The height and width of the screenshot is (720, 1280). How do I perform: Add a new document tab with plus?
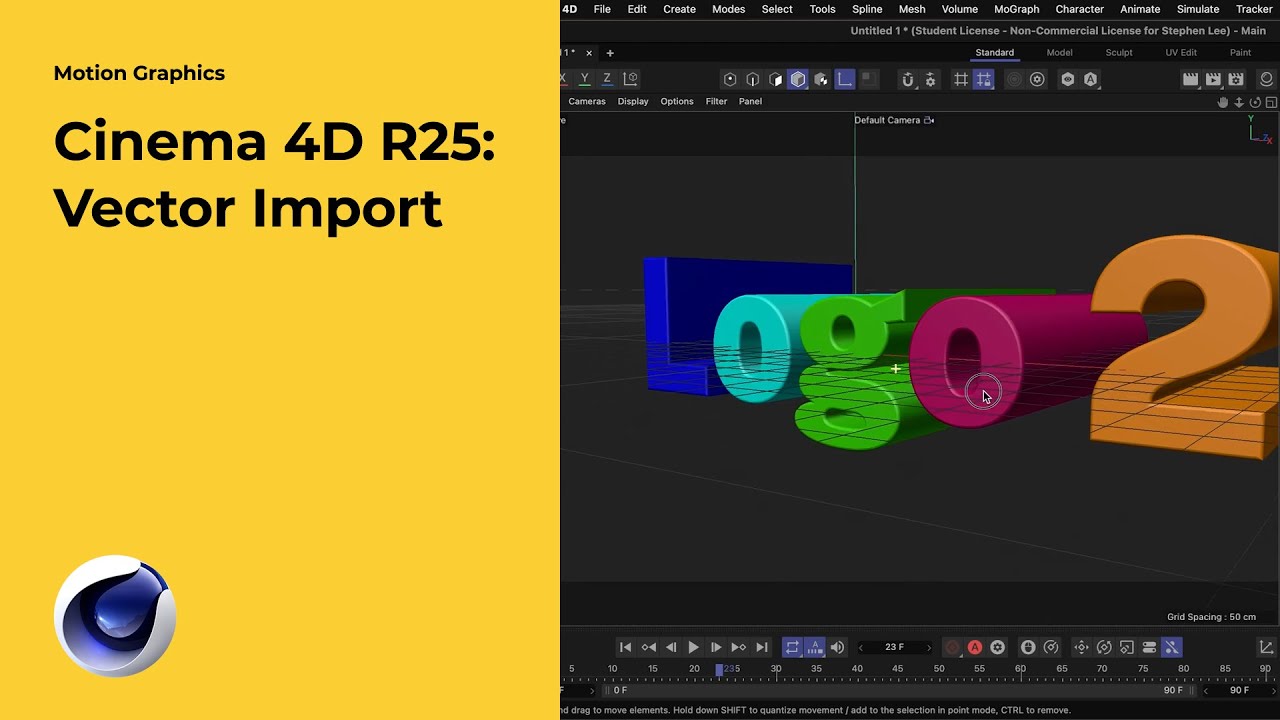[610, 53]
